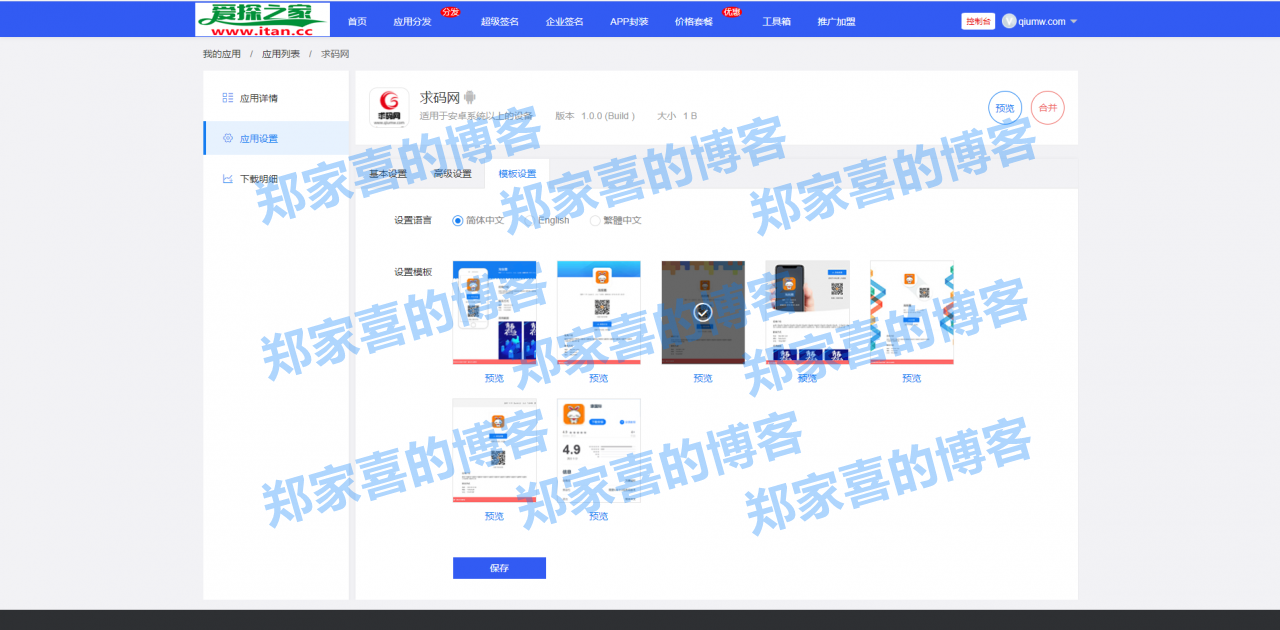Open APP封装 in the top navigation

point(629,21)
